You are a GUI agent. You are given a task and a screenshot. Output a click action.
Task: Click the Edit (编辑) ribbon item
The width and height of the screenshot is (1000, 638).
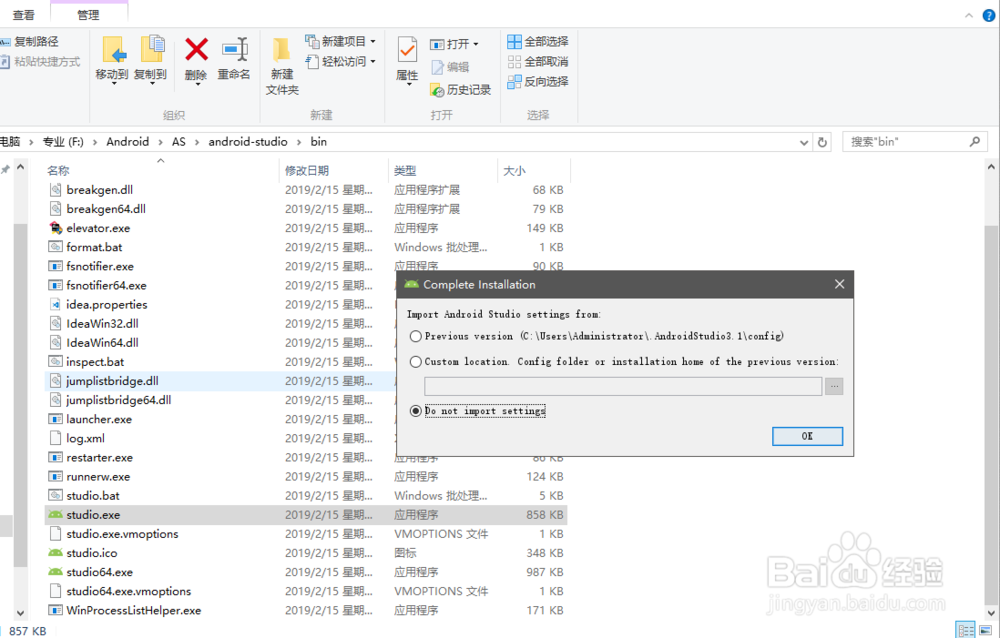[x=450, y=67]
